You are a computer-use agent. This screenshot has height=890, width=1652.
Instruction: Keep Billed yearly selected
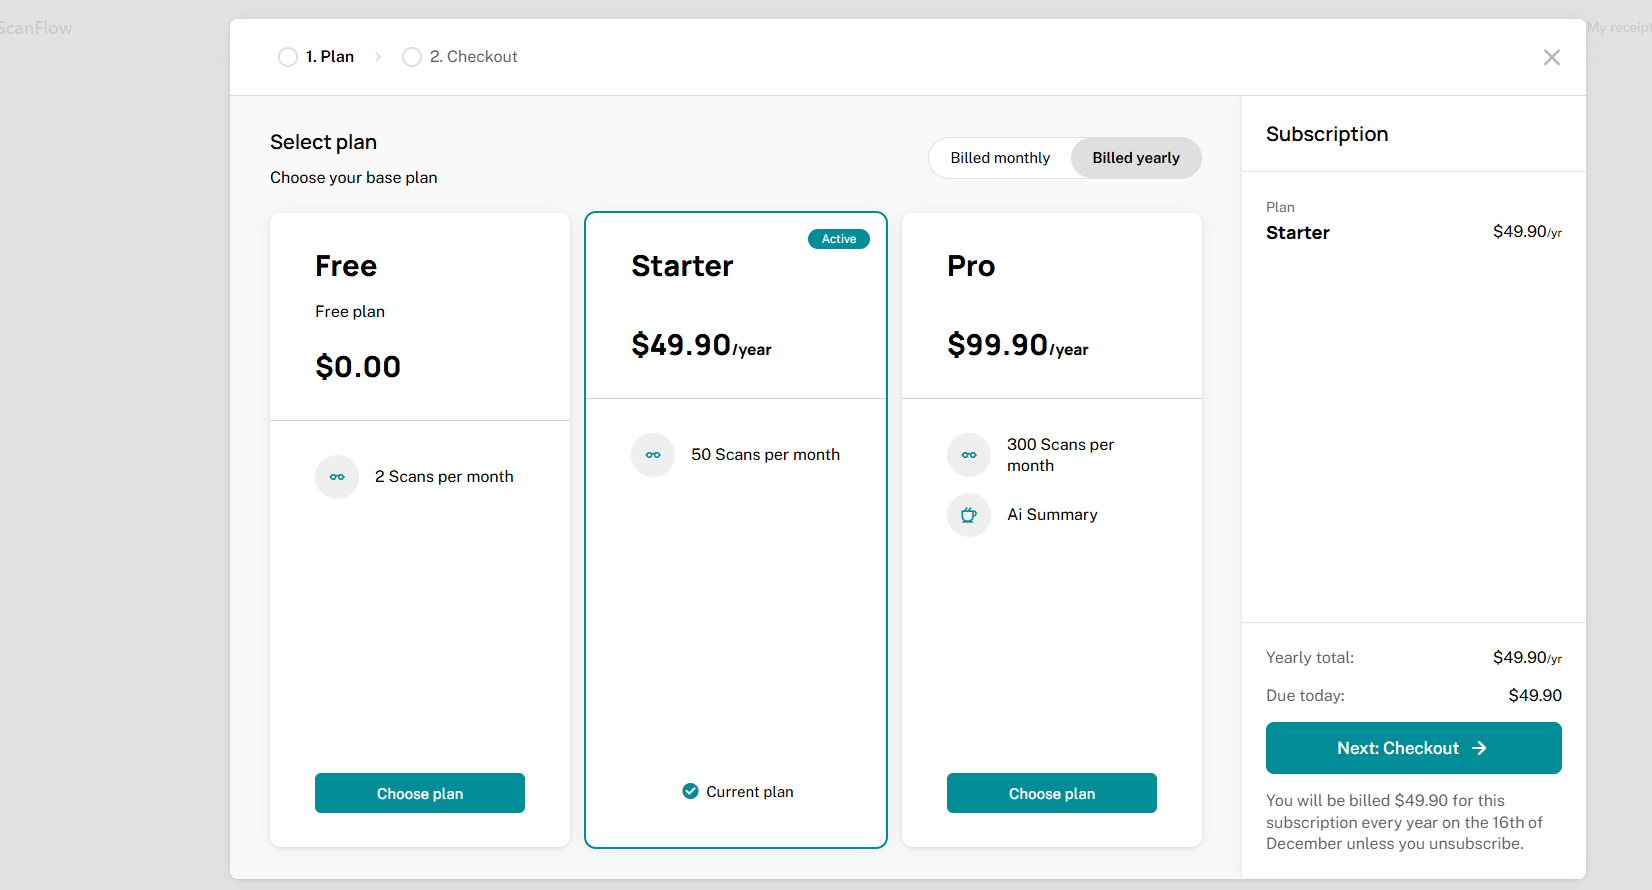(1135, 157)
